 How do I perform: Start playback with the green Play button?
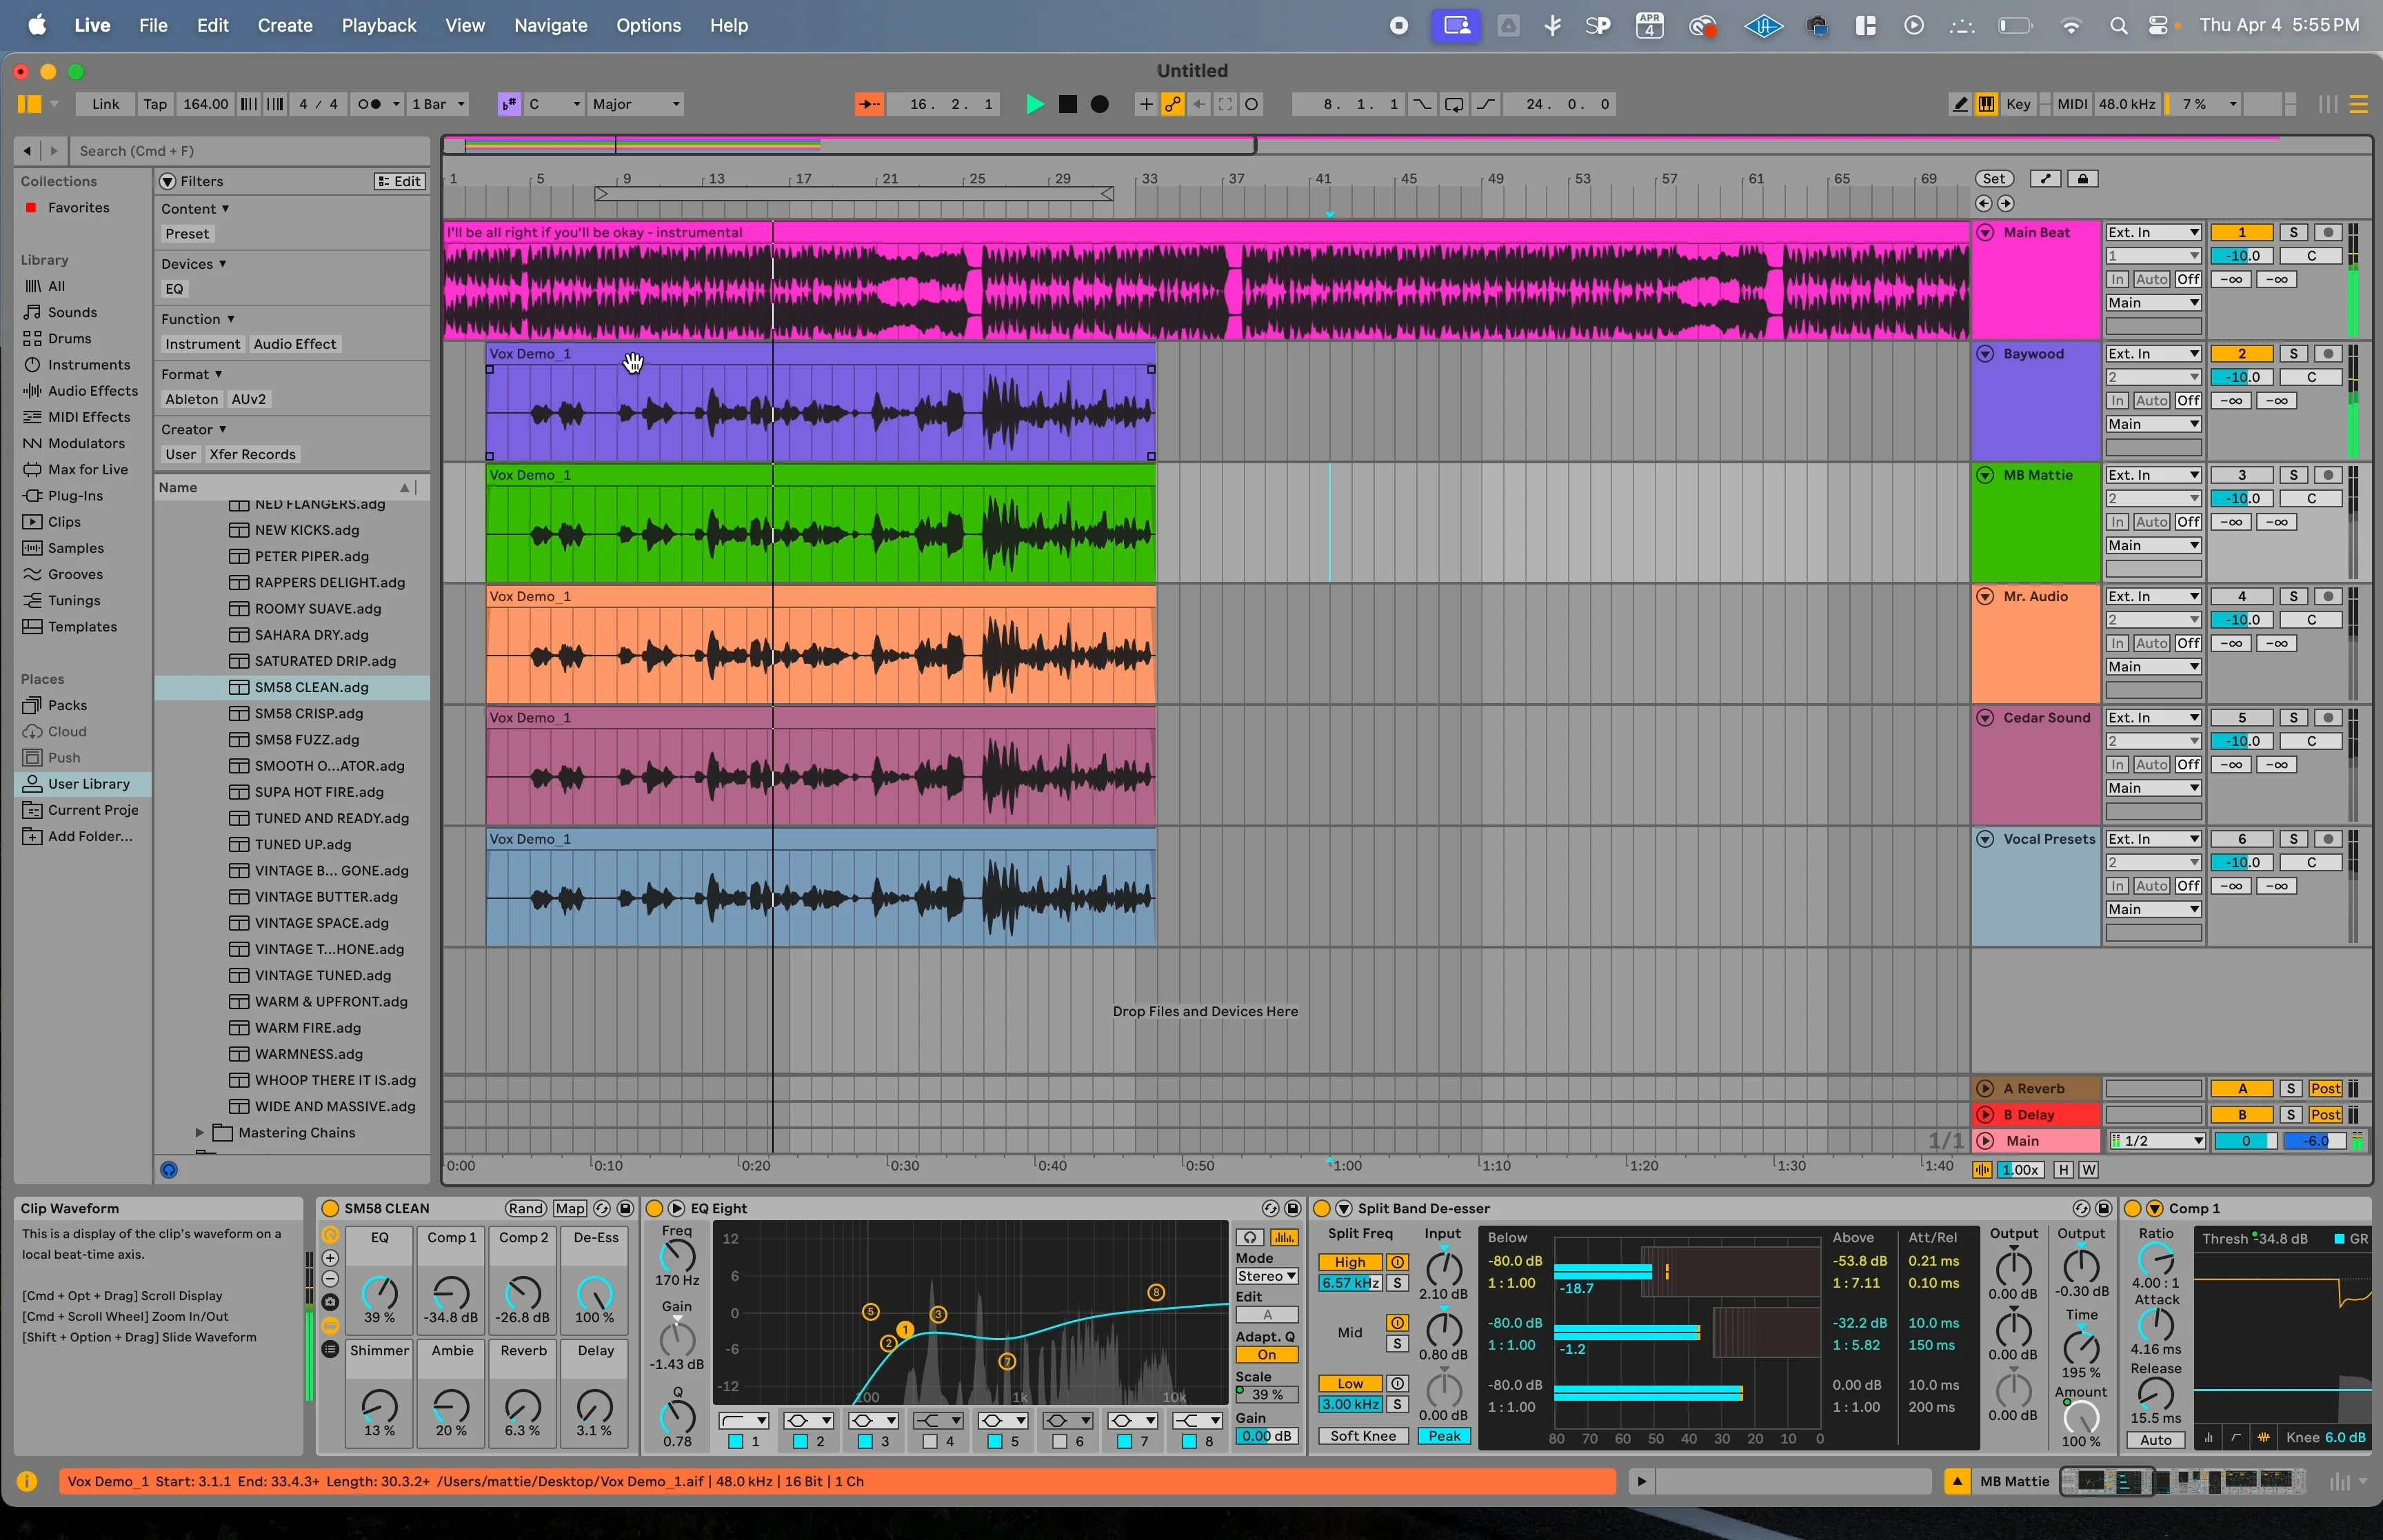[1035, 104]
